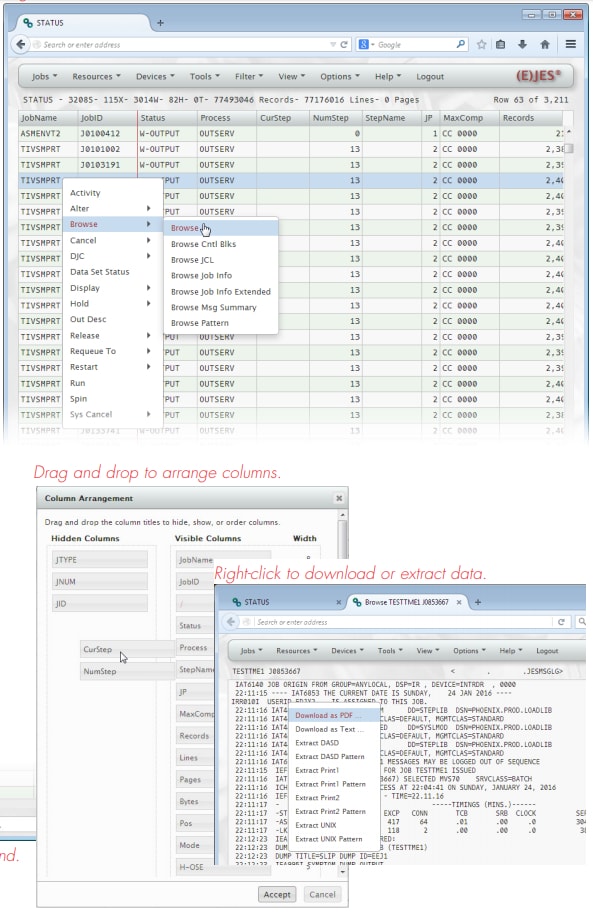Image resolution: width=593 pixels, height=916 pixels.
Task: Click Cancel in Column Arrangement dialog
Action: point(322,894)
